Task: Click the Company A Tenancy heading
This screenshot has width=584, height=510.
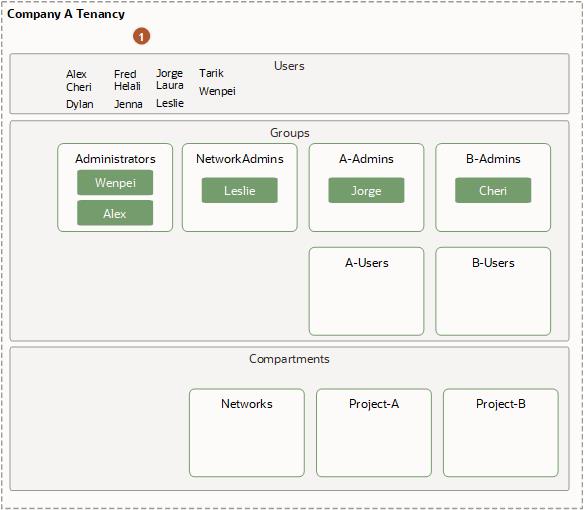Action: [x=66, y=14]
